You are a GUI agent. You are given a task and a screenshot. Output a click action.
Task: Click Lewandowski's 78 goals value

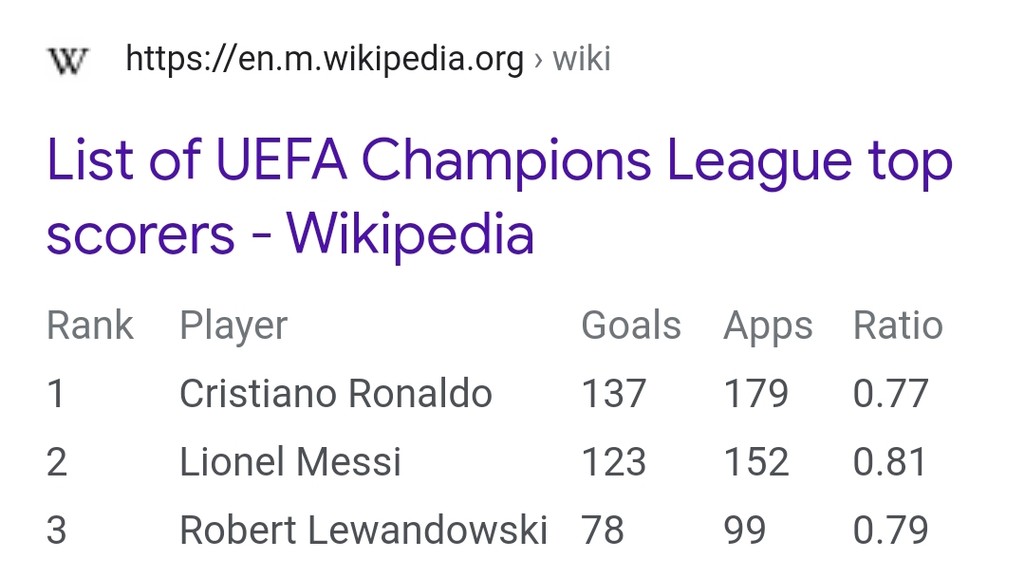click(x=603, y=530)
